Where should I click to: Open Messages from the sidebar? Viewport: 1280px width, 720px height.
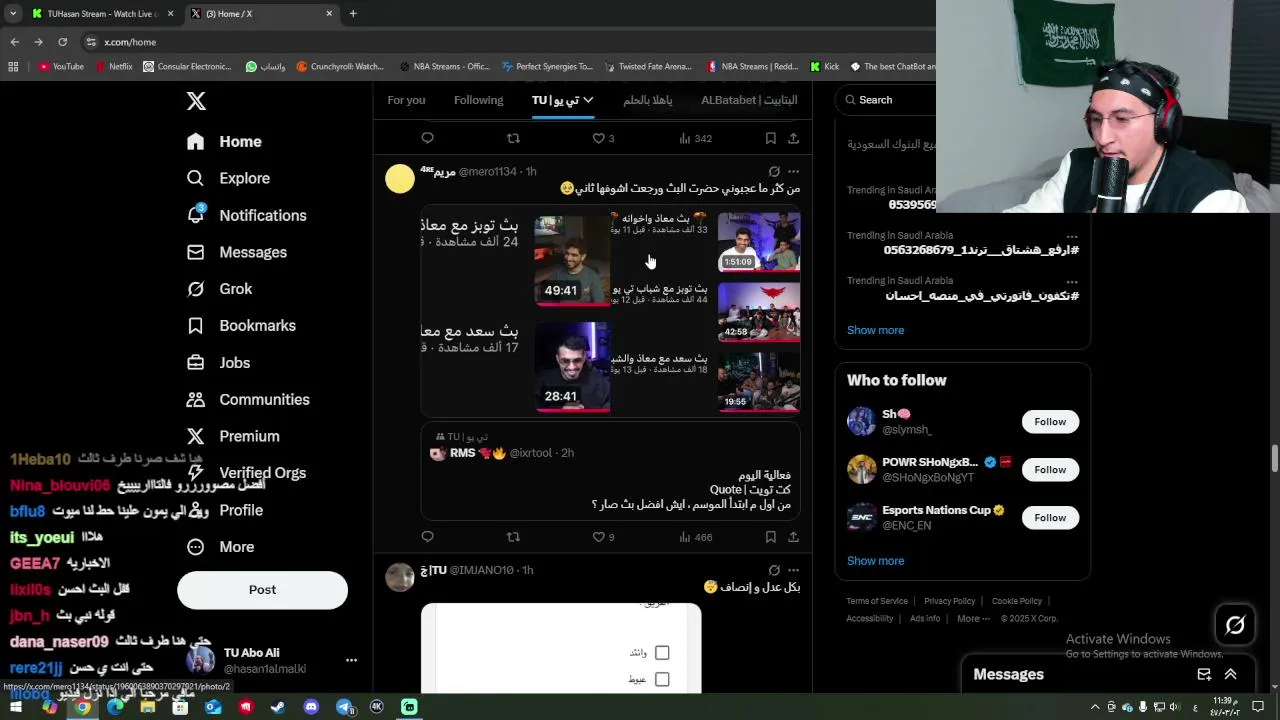pos(236,252)
